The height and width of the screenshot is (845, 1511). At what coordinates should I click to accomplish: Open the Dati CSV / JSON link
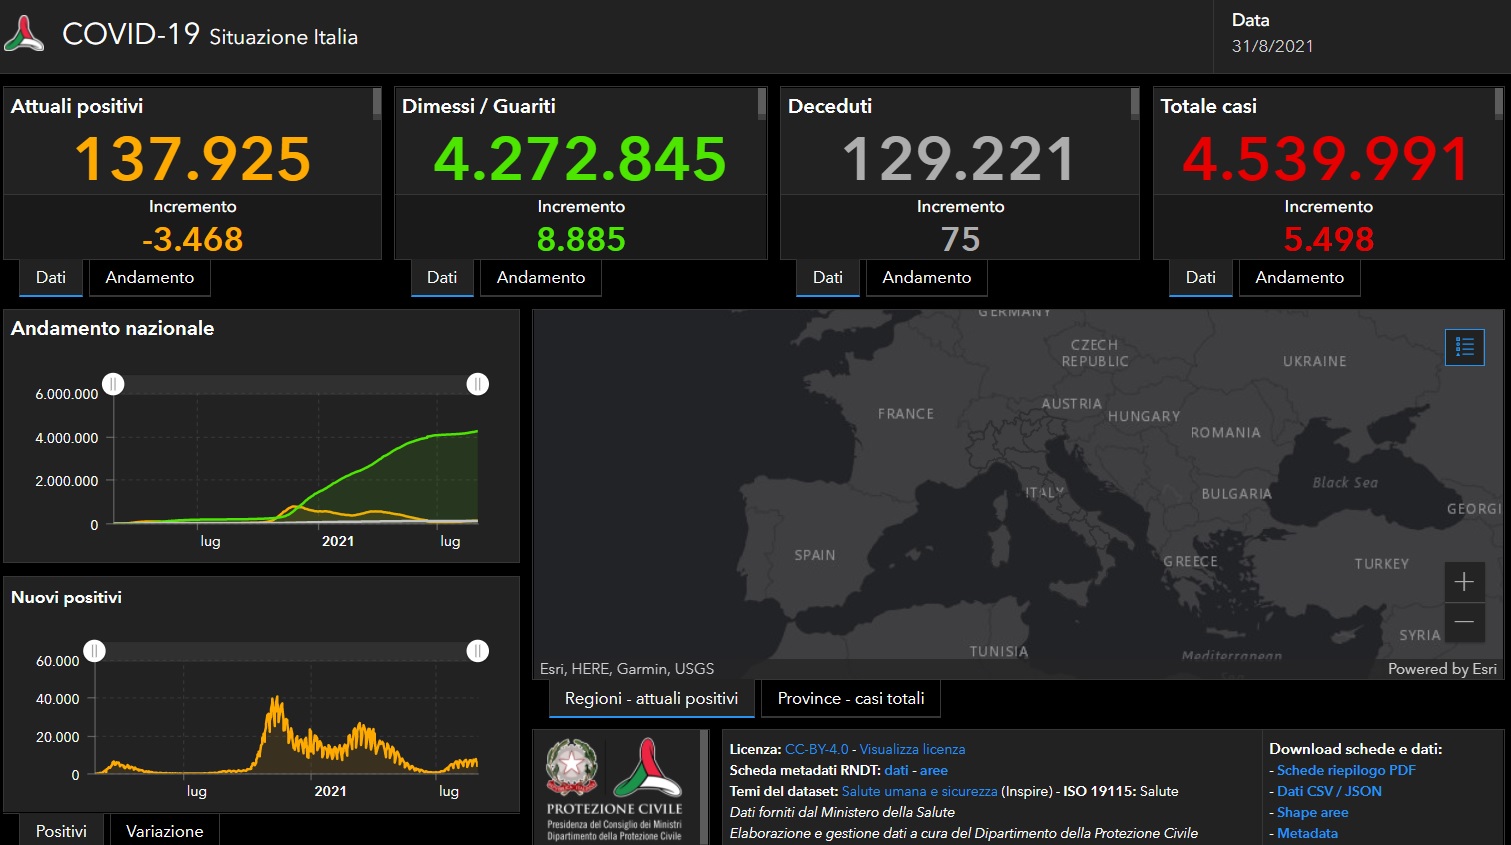pos(1329,791)
